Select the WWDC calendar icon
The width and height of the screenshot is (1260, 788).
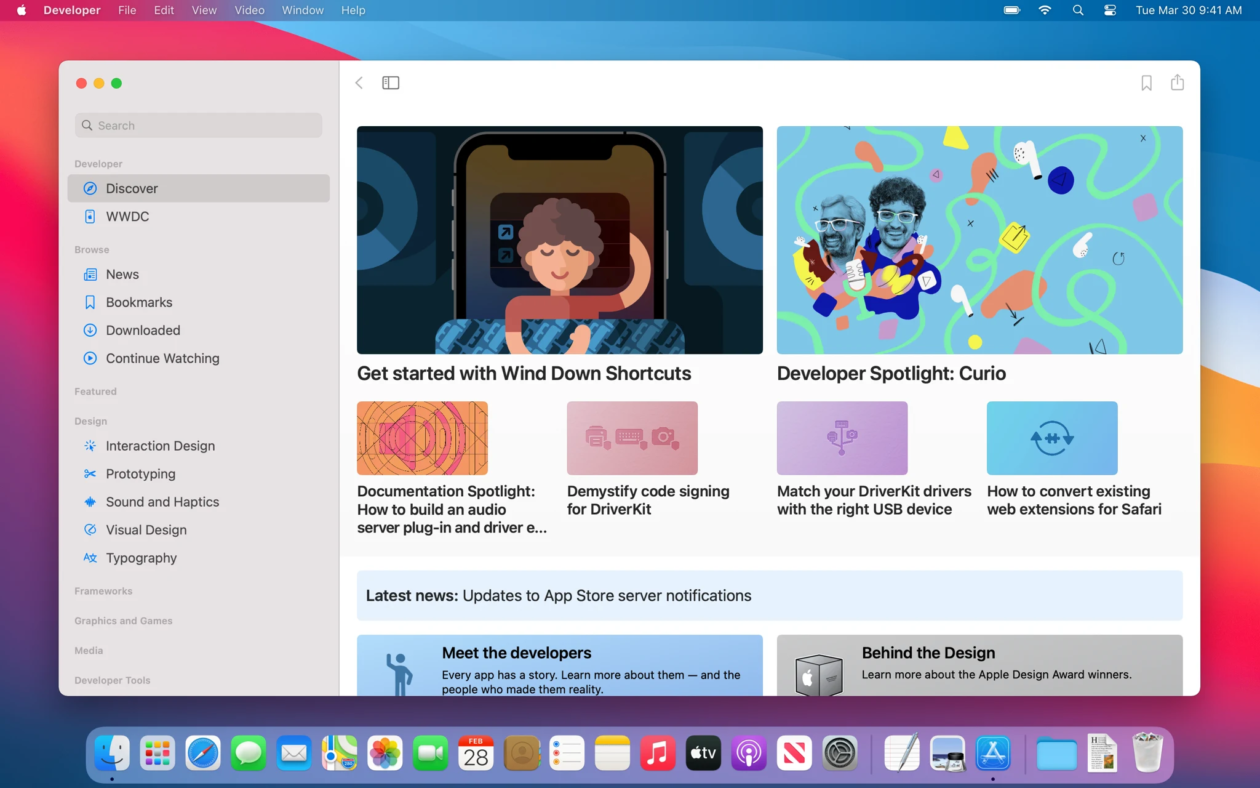point(89,216)
